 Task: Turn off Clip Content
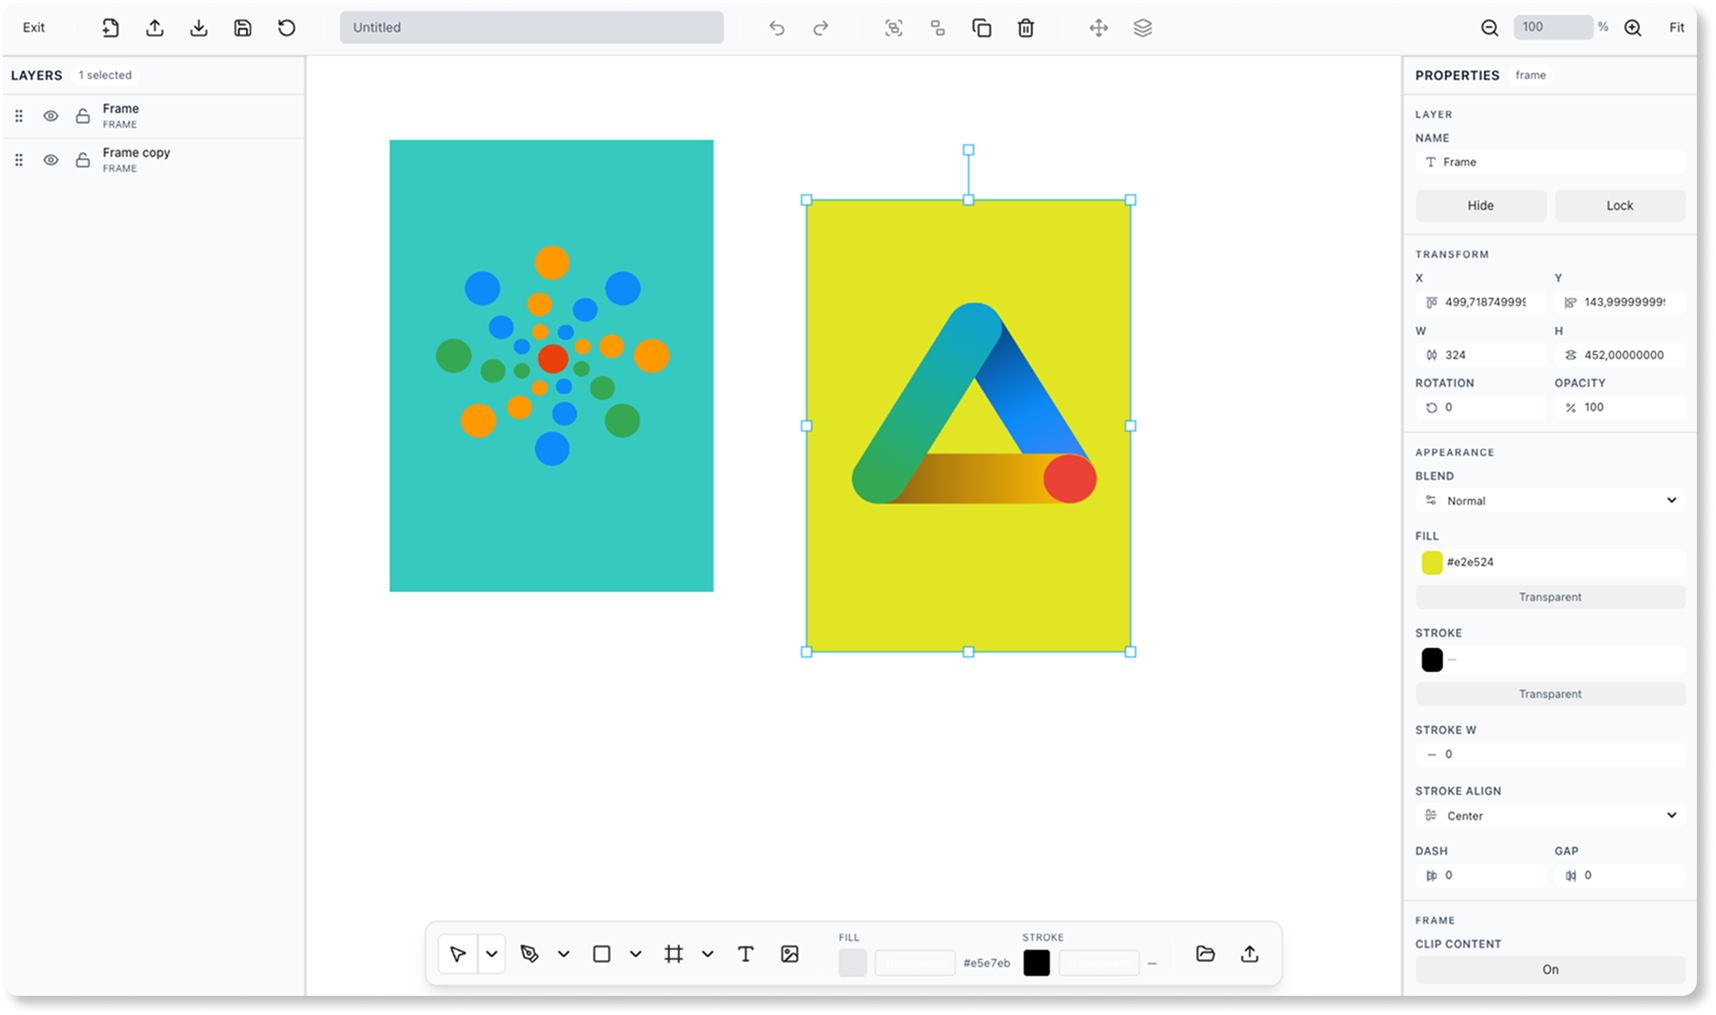[x=1549, y=969]
